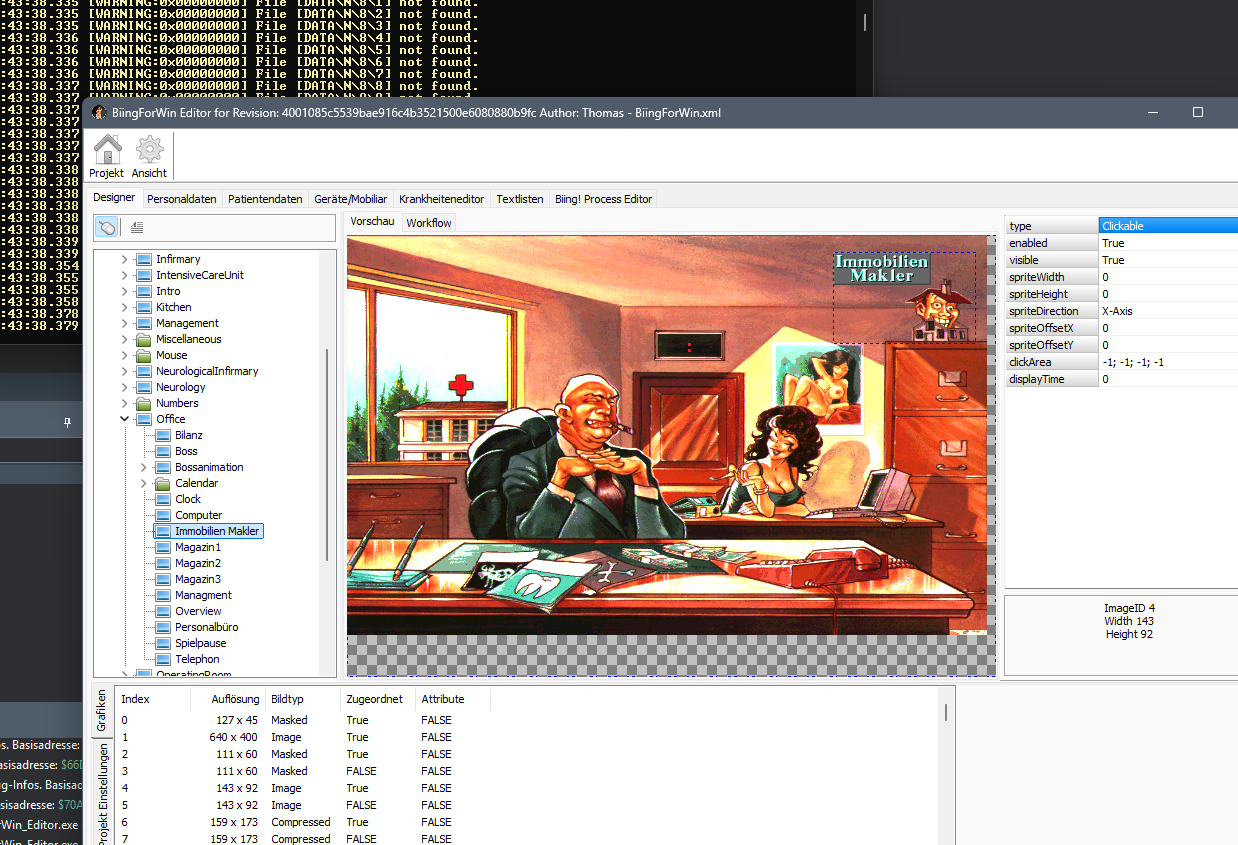
Task: Click the Telephon item icon
Action: [163, 659]
